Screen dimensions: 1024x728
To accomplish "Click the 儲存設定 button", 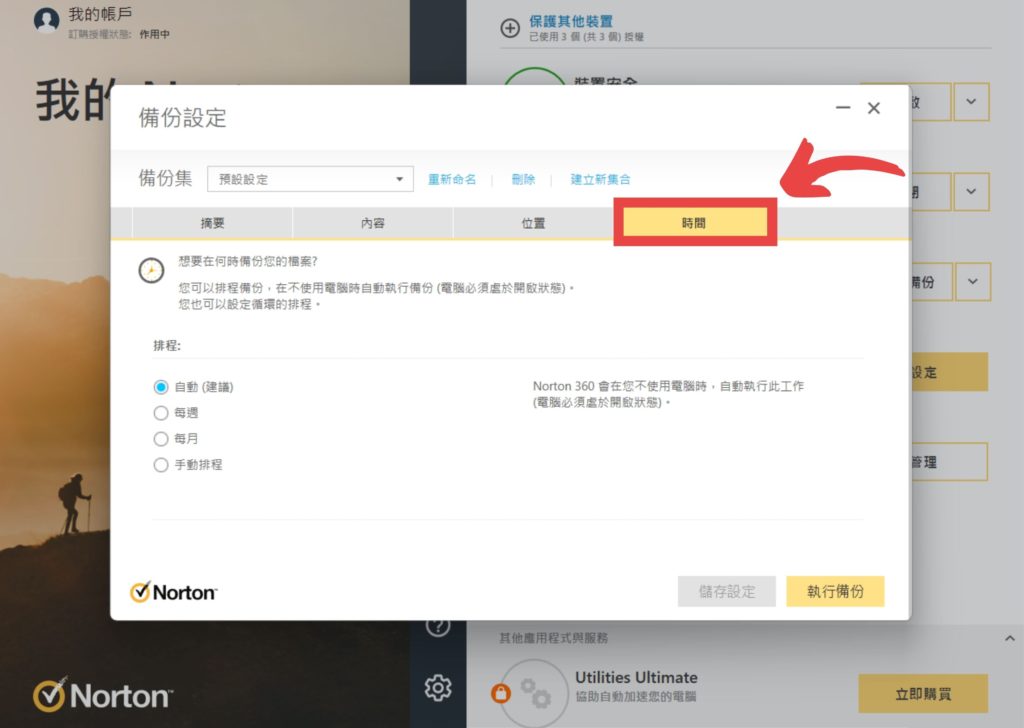I will click(x=727, y=592).
